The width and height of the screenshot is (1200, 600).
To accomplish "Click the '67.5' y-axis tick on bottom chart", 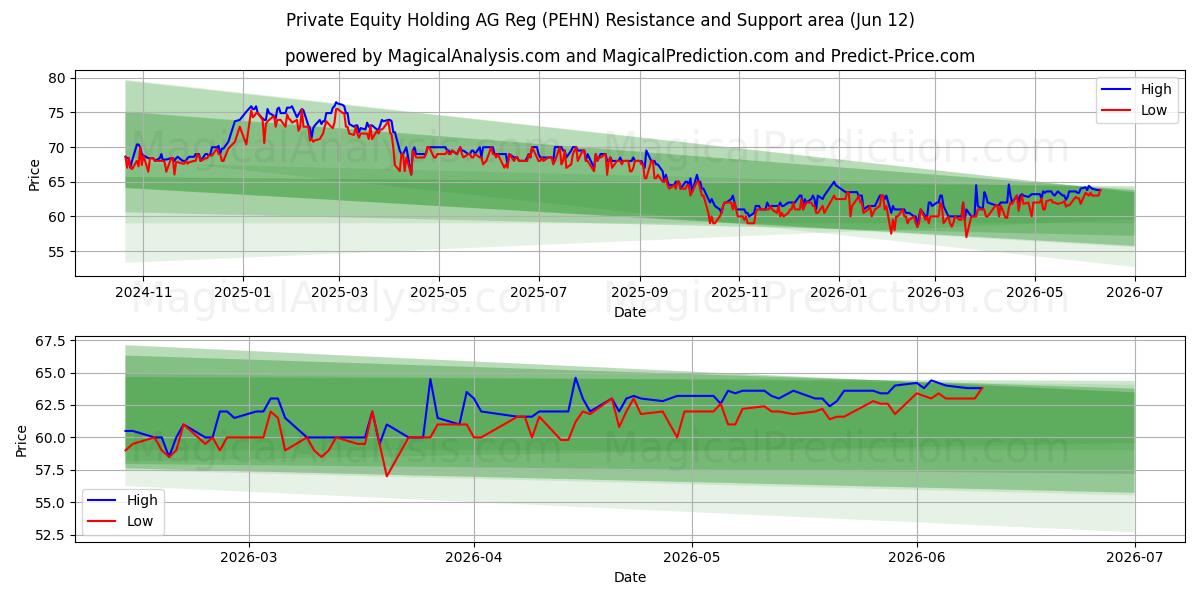I will click(x=50, y=341).
